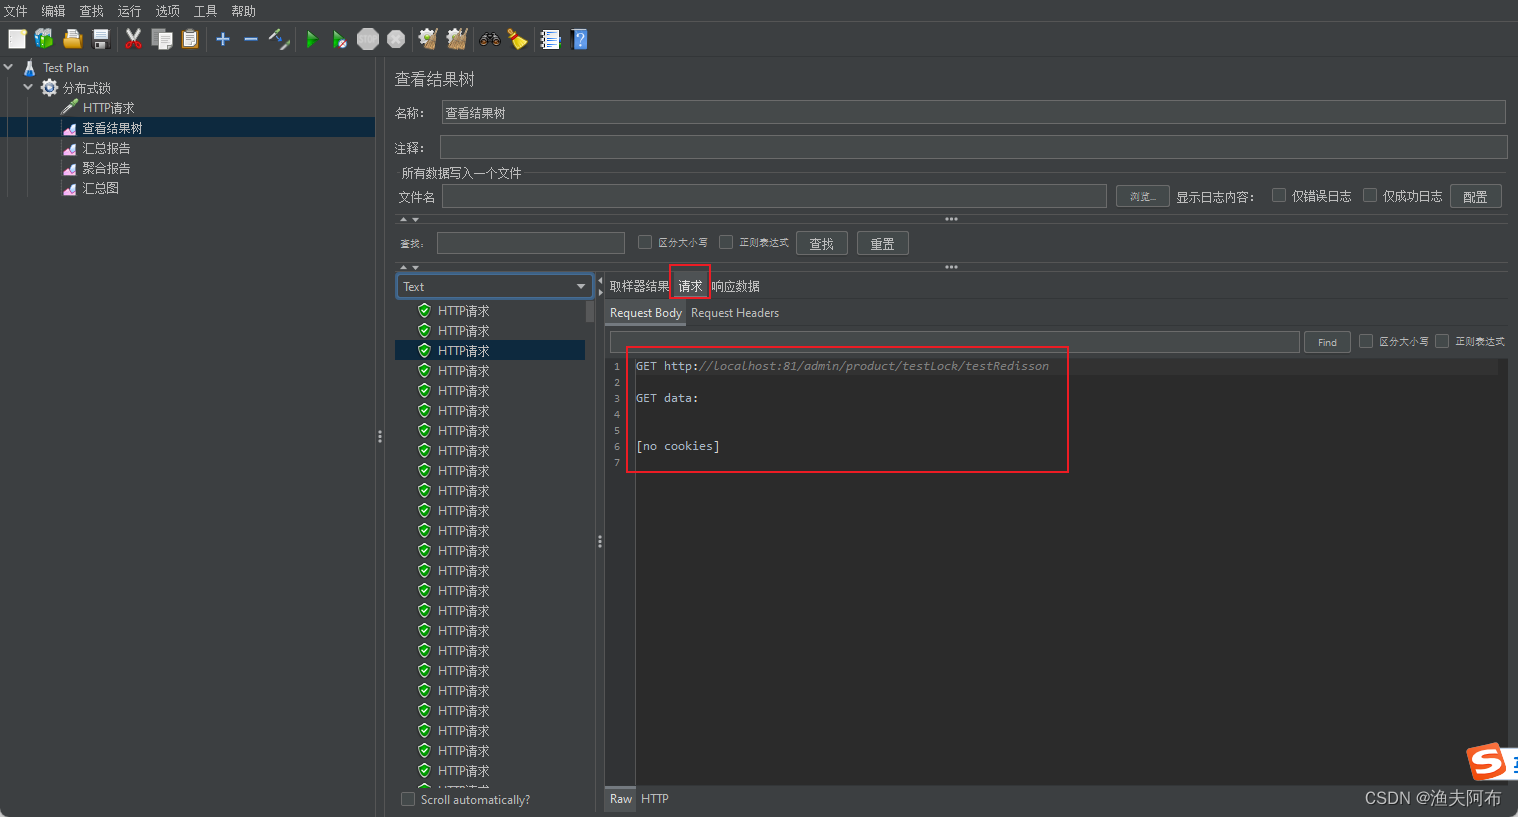Click the 文件名 filename input field
Screen dimensions: 1518x817
pyautogui.click(x=774, y=196)
